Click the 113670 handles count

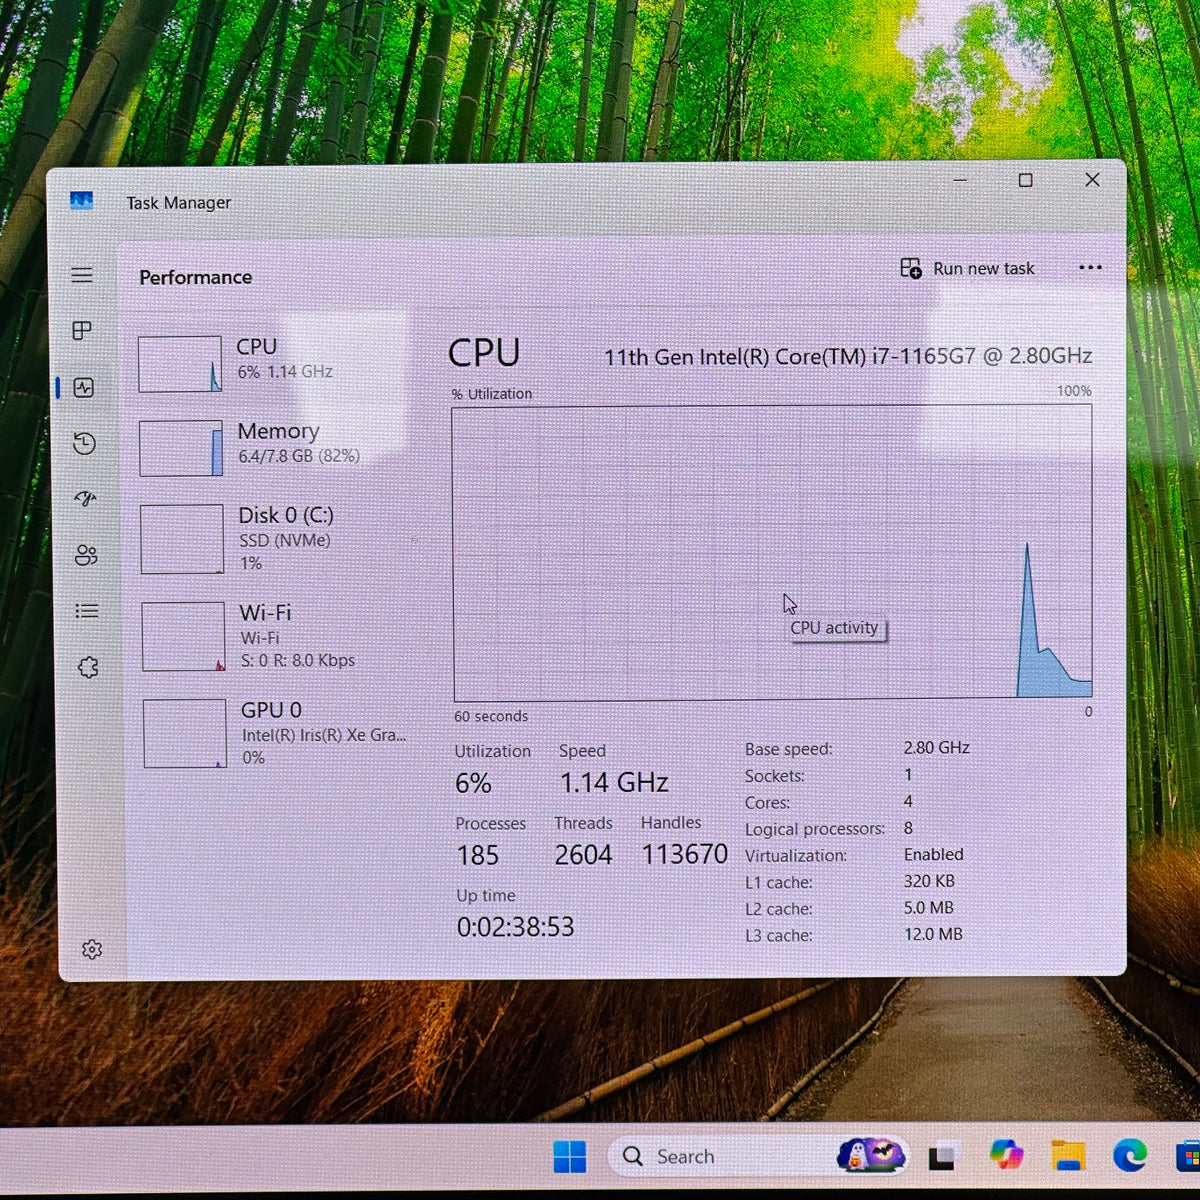click(685, 854)
